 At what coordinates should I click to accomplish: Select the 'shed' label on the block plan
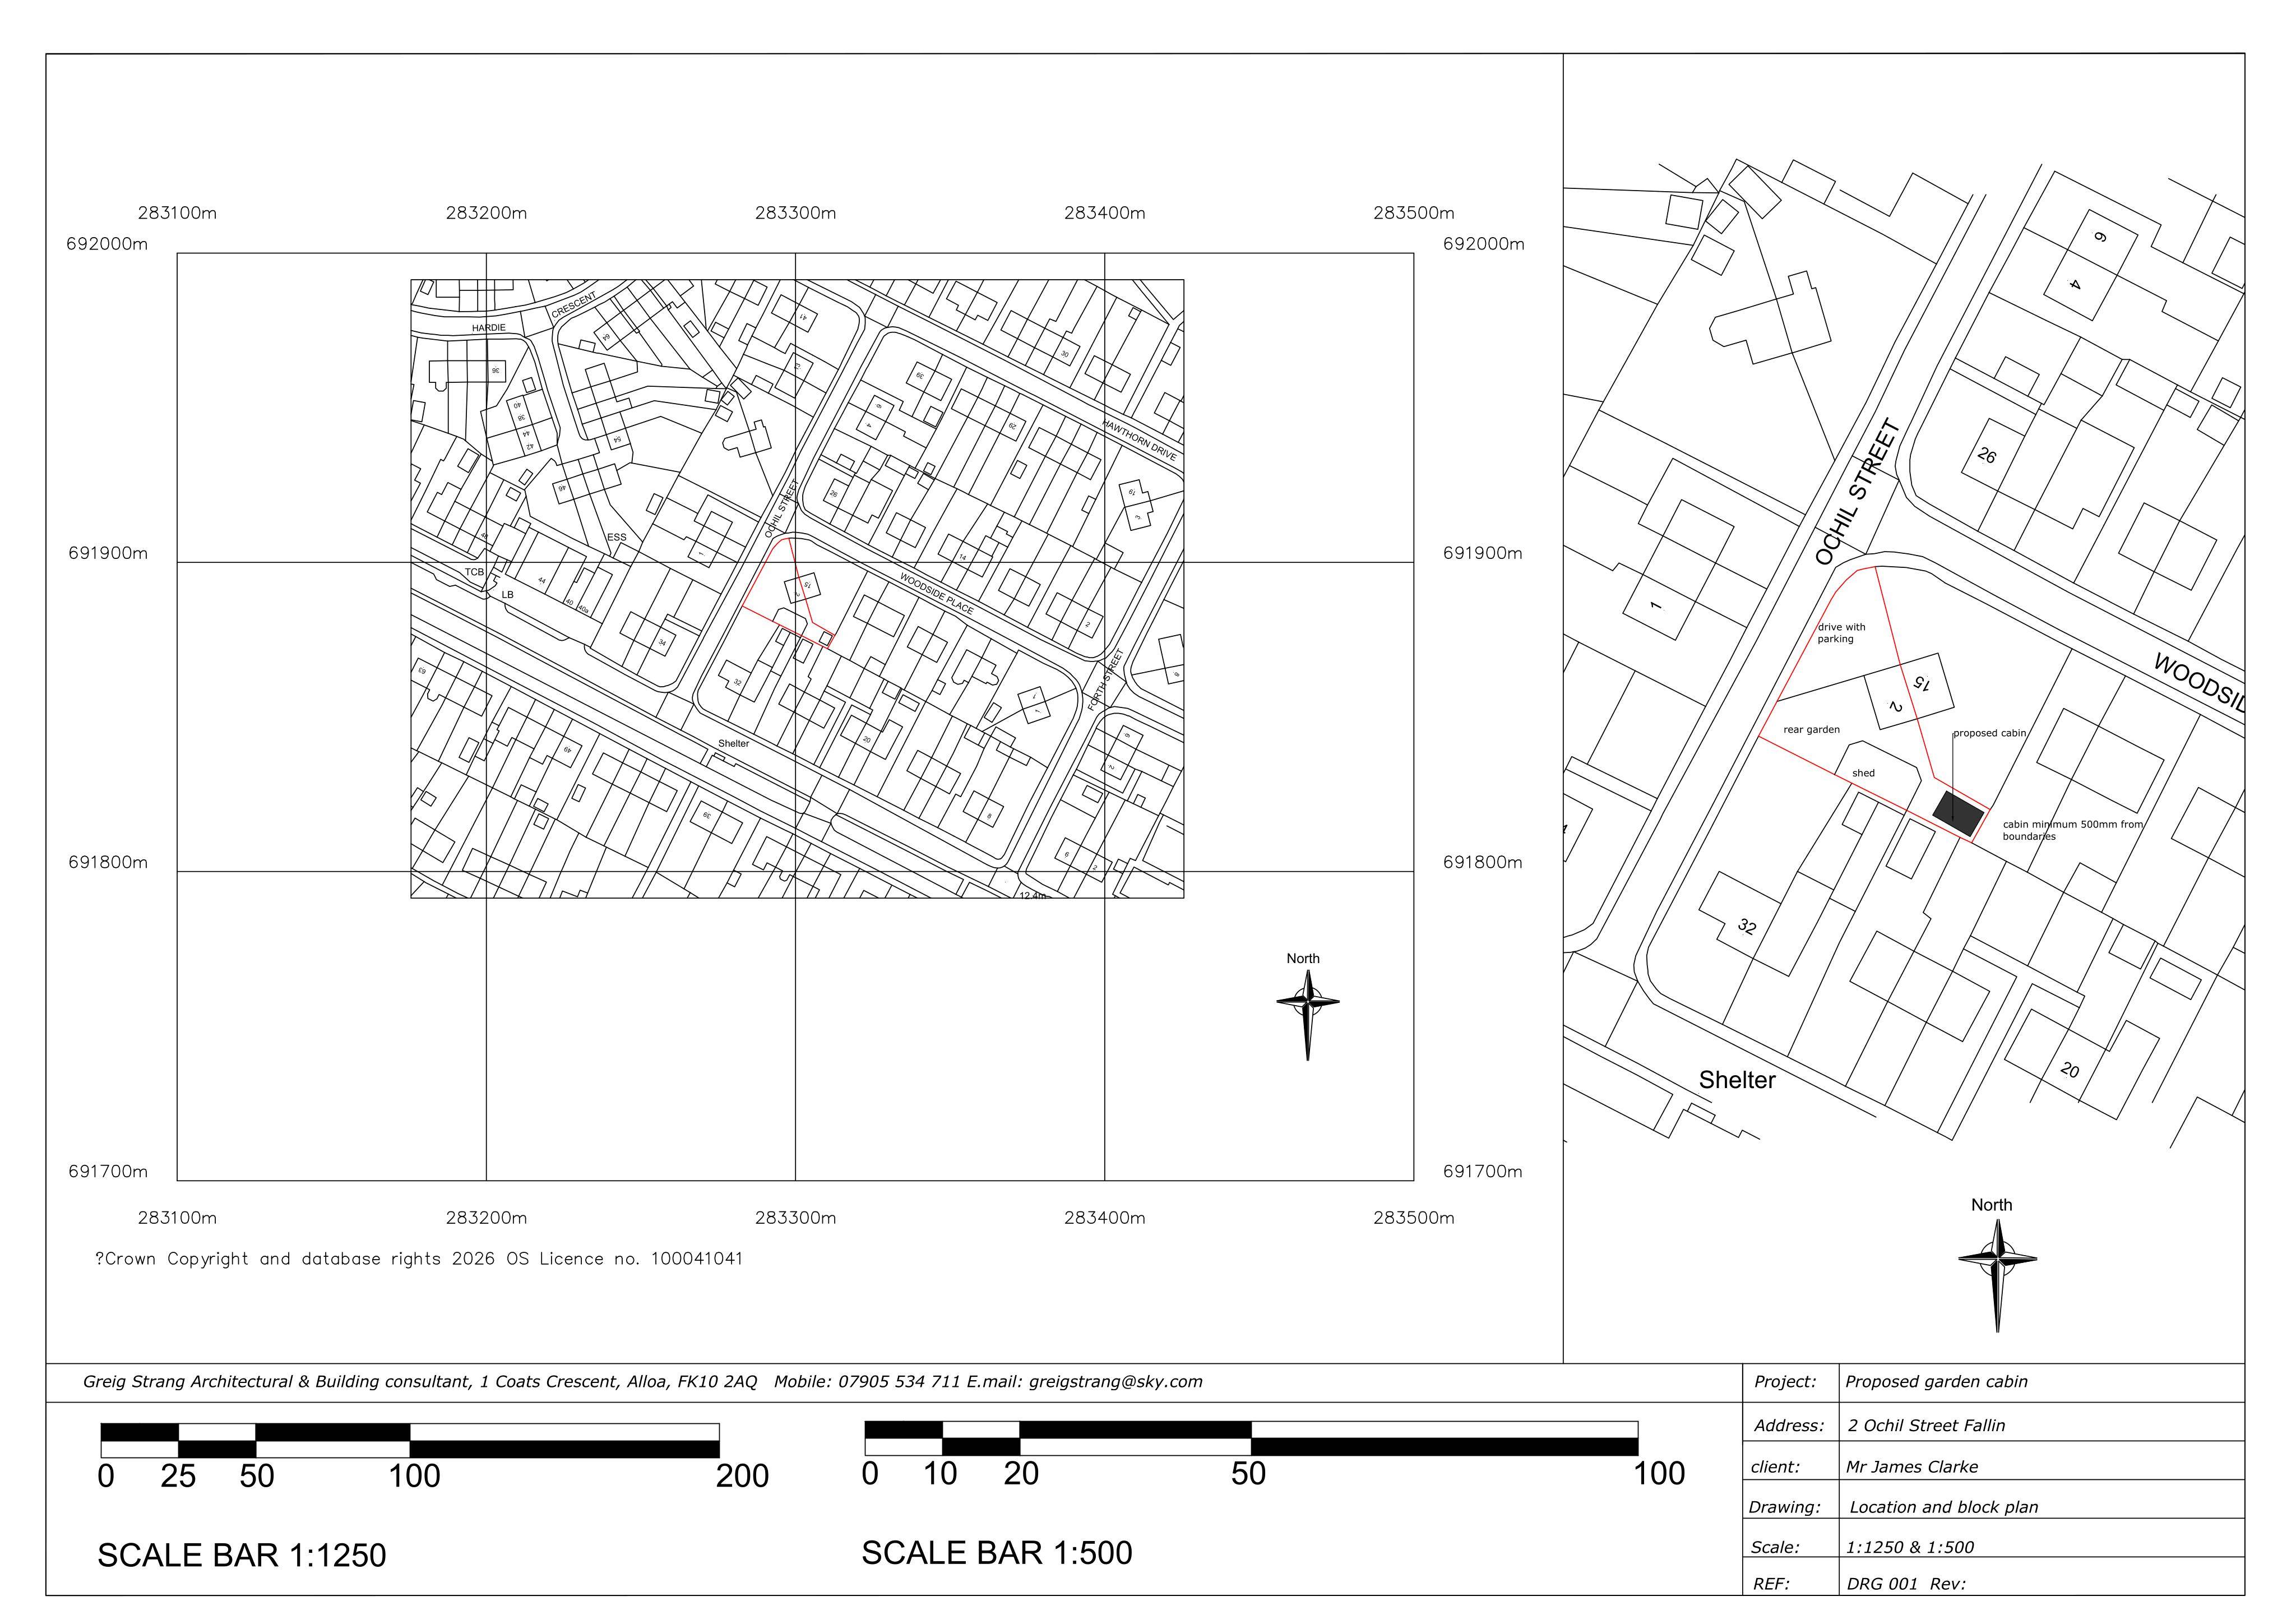click(1863, 773)
